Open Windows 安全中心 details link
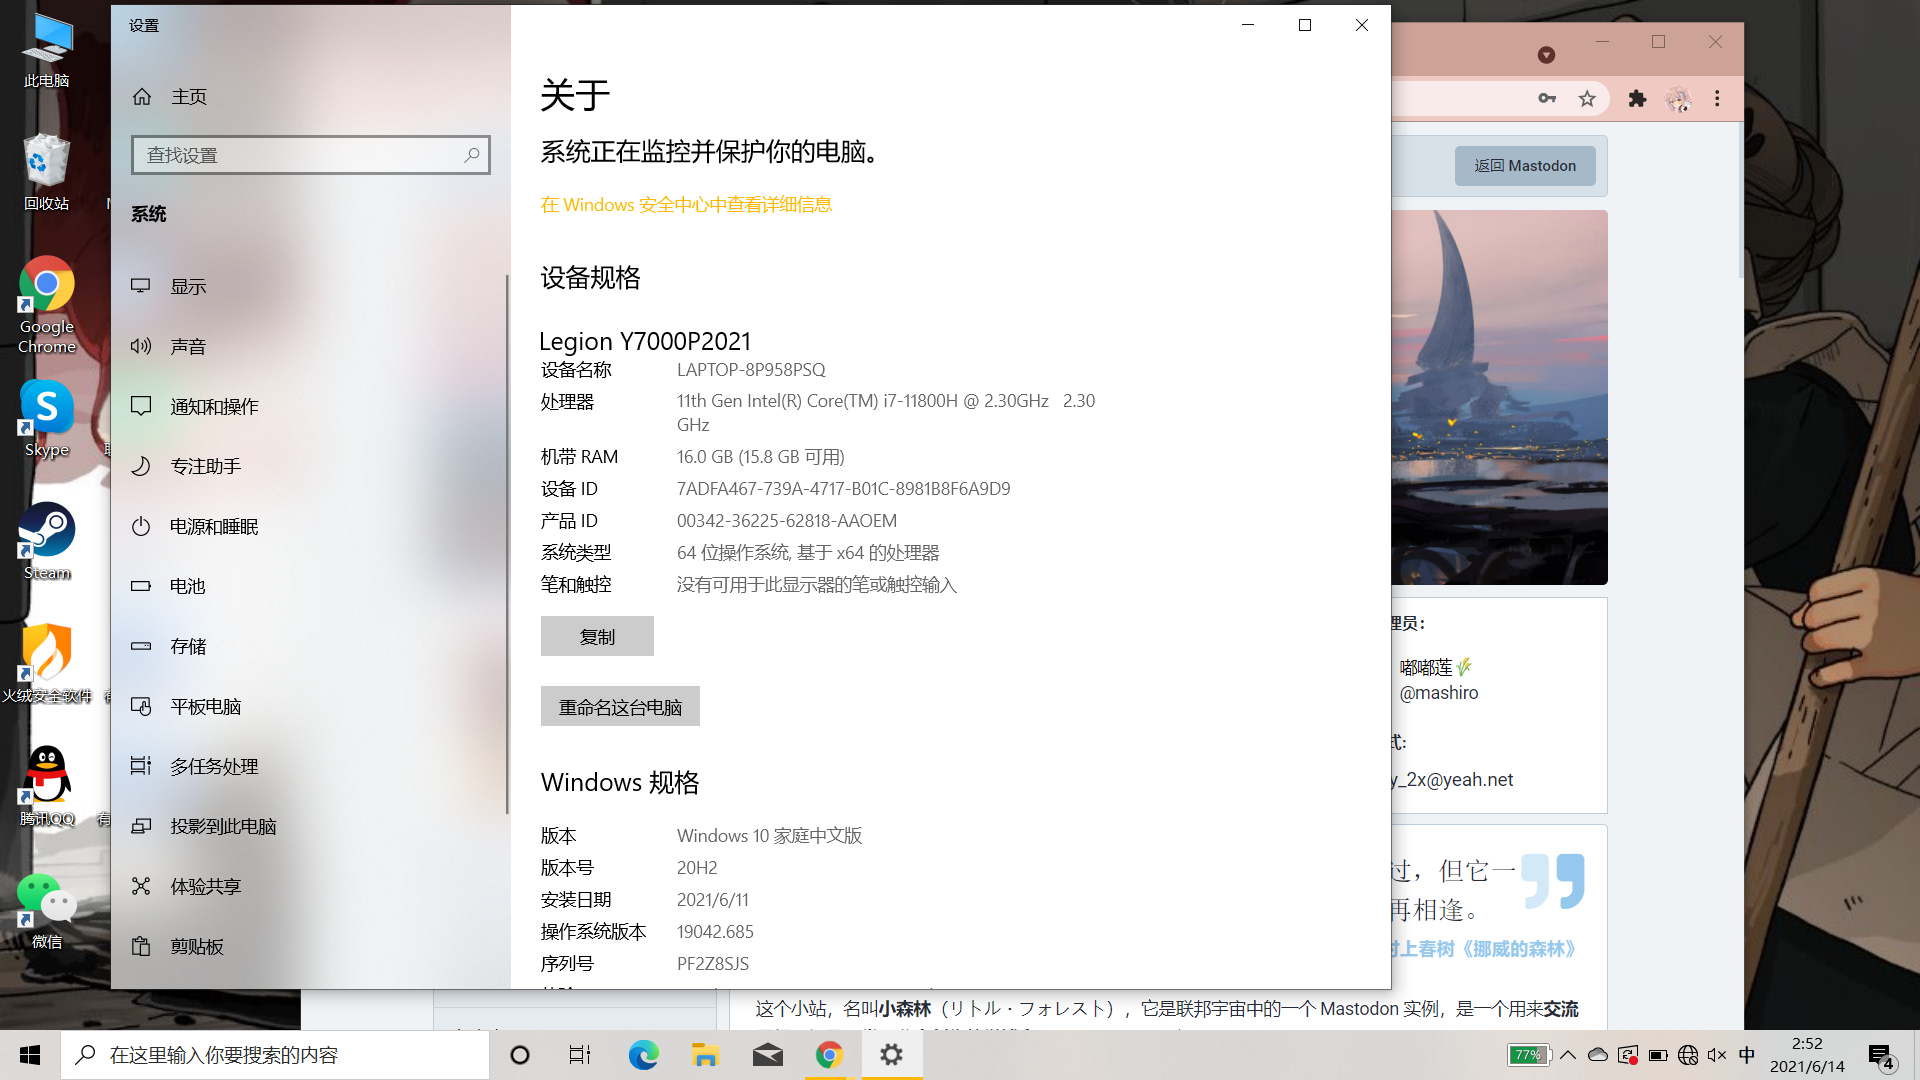This screenshot has height=1080, width=1920. pyautogui.click(x=686, y=205)
